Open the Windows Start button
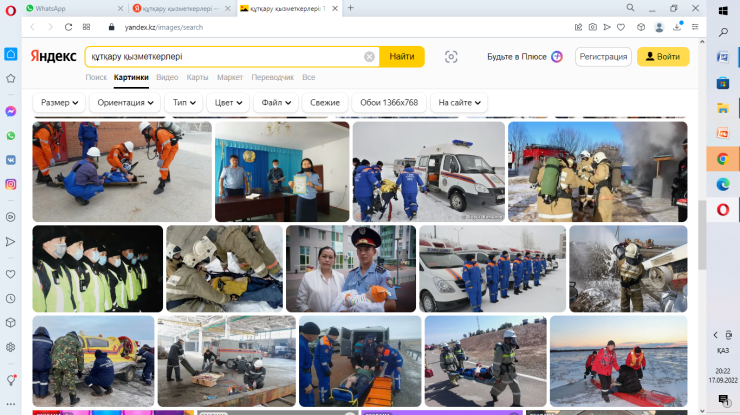The image size is (740, 415). click(723, 10)
